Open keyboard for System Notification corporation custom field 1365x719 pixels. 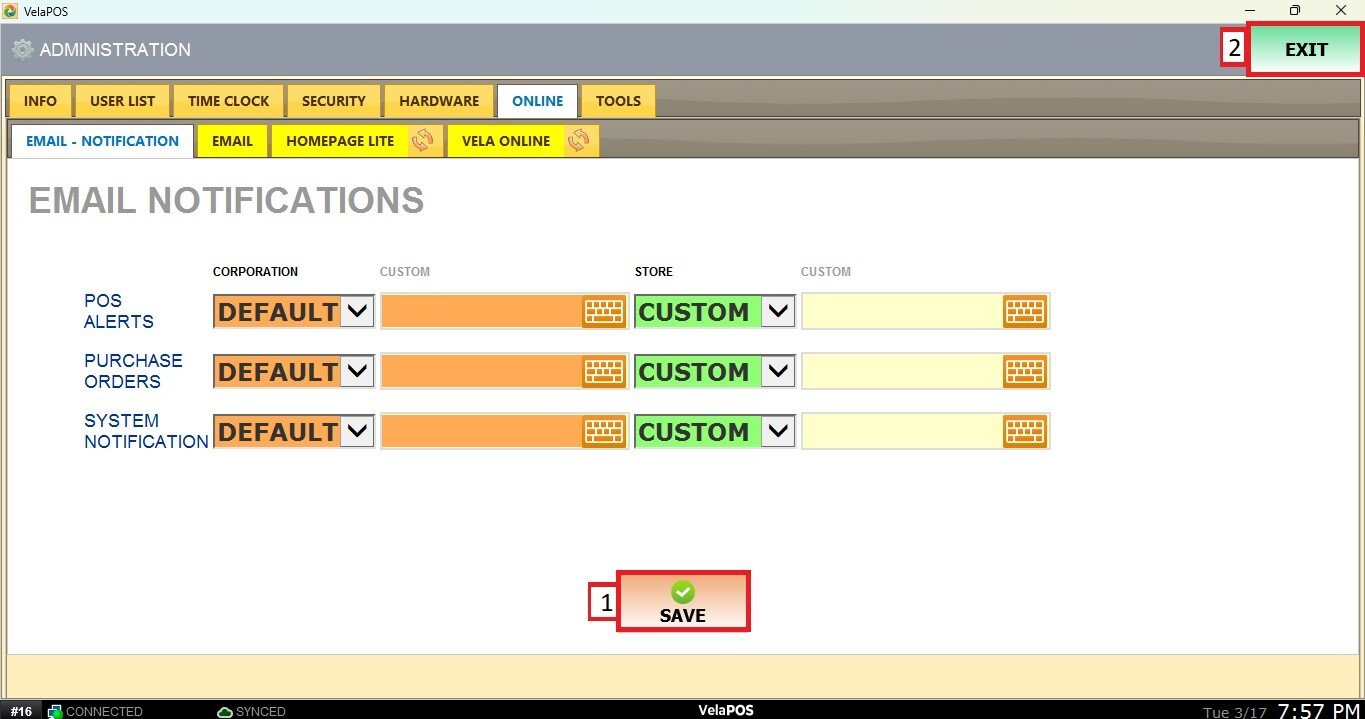(x=603, y=432)
